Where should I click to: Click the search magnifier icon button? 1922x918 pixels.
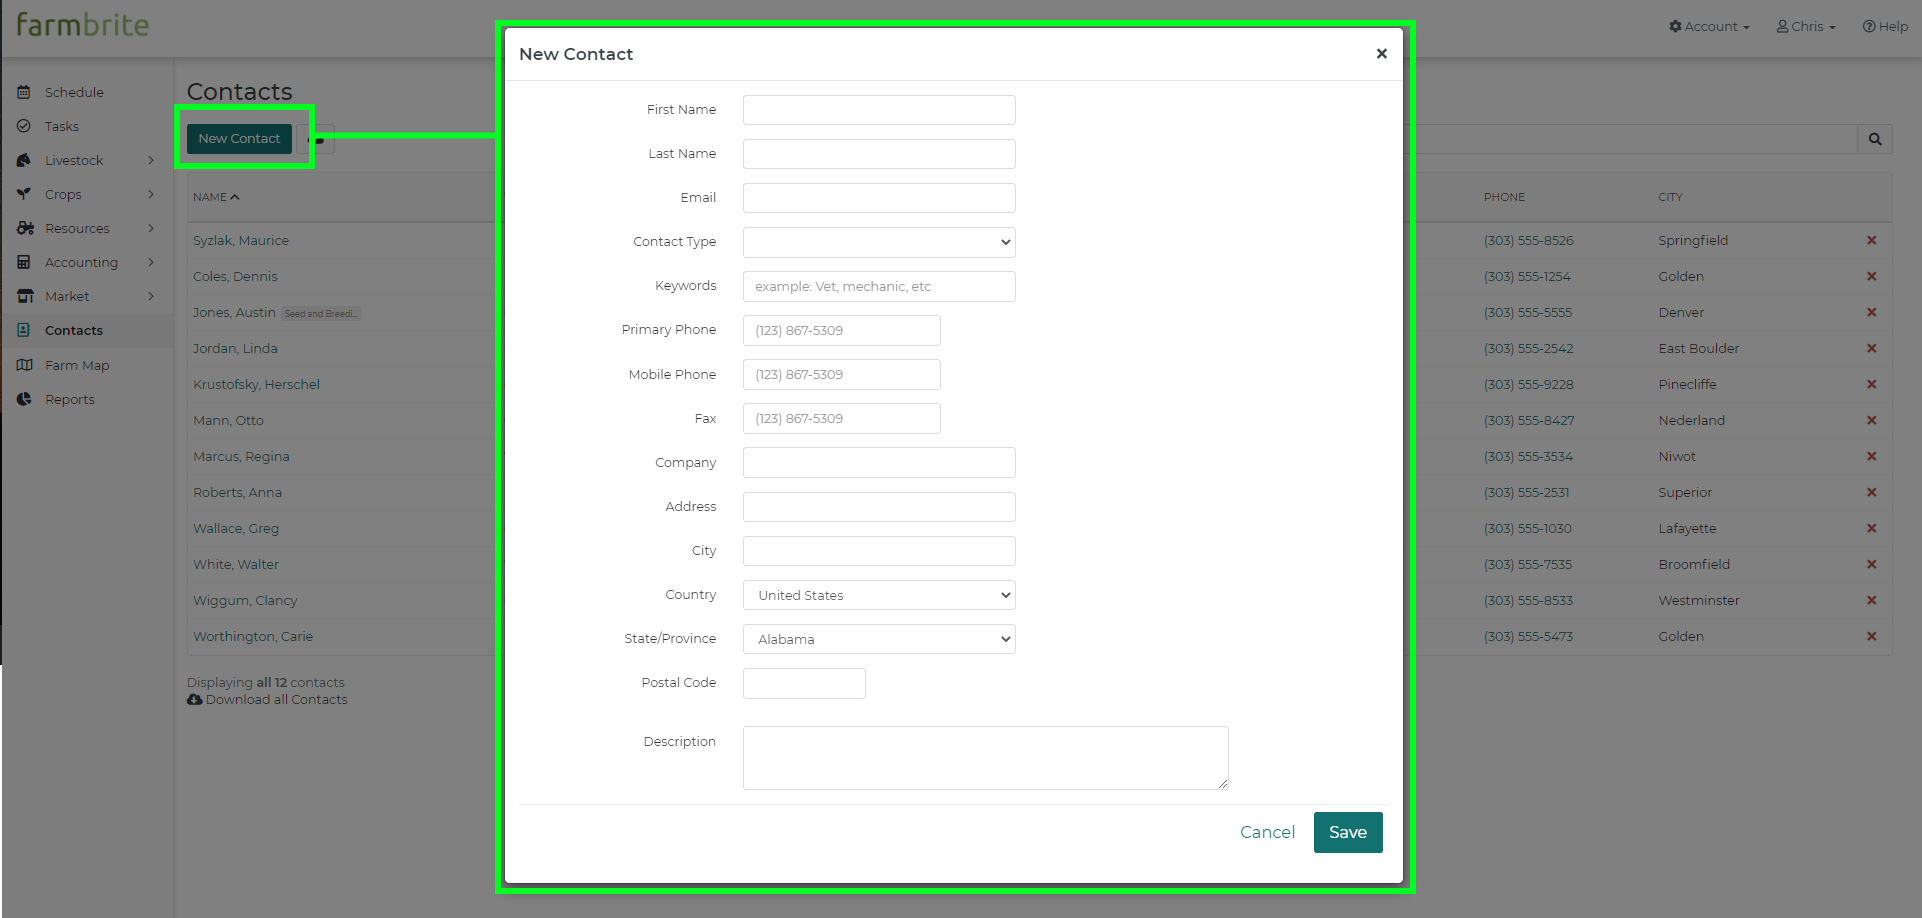(1875, 139)
